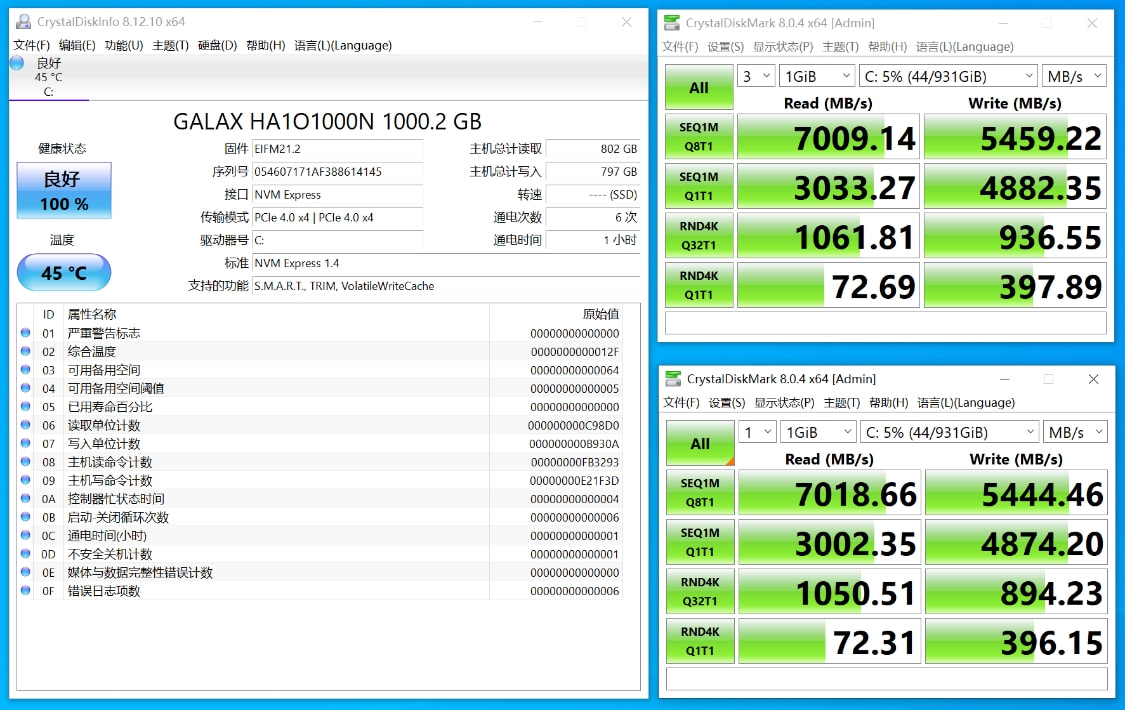This screenshot has width=1125, height=710.
Task: Open the MB/s units dropdown
Action: [1075, 75]
